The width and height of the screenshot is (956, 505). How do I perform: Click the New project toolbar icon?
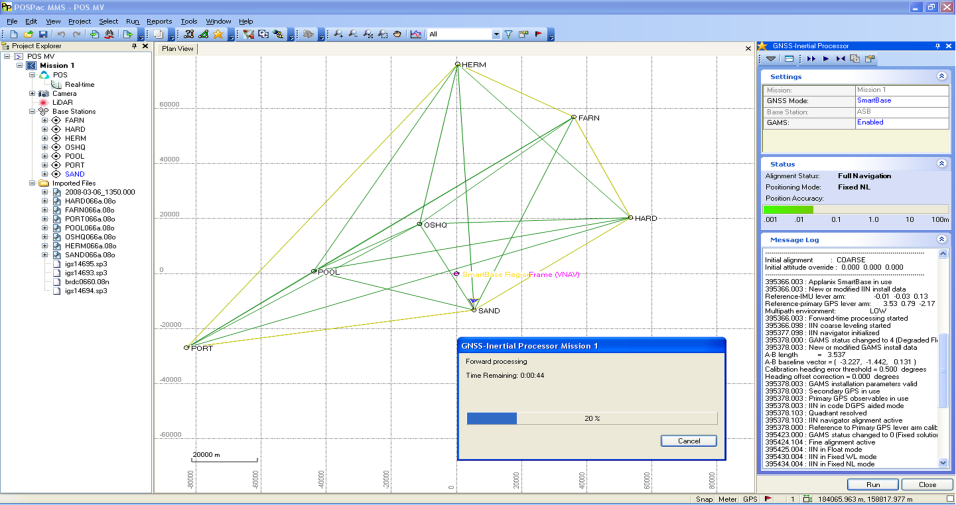(13, 34)
